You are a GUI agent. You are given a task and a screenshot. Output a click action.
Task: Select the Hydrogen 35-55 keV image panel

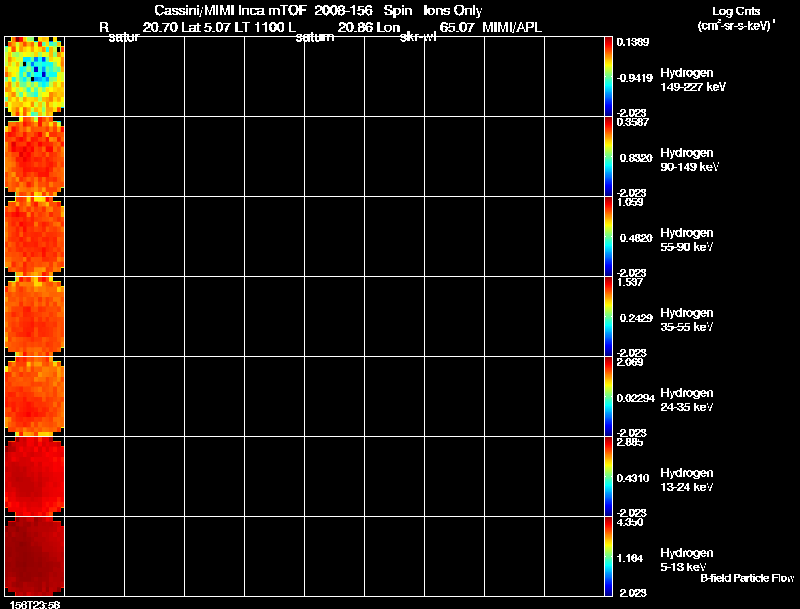(x=35, y=316)
